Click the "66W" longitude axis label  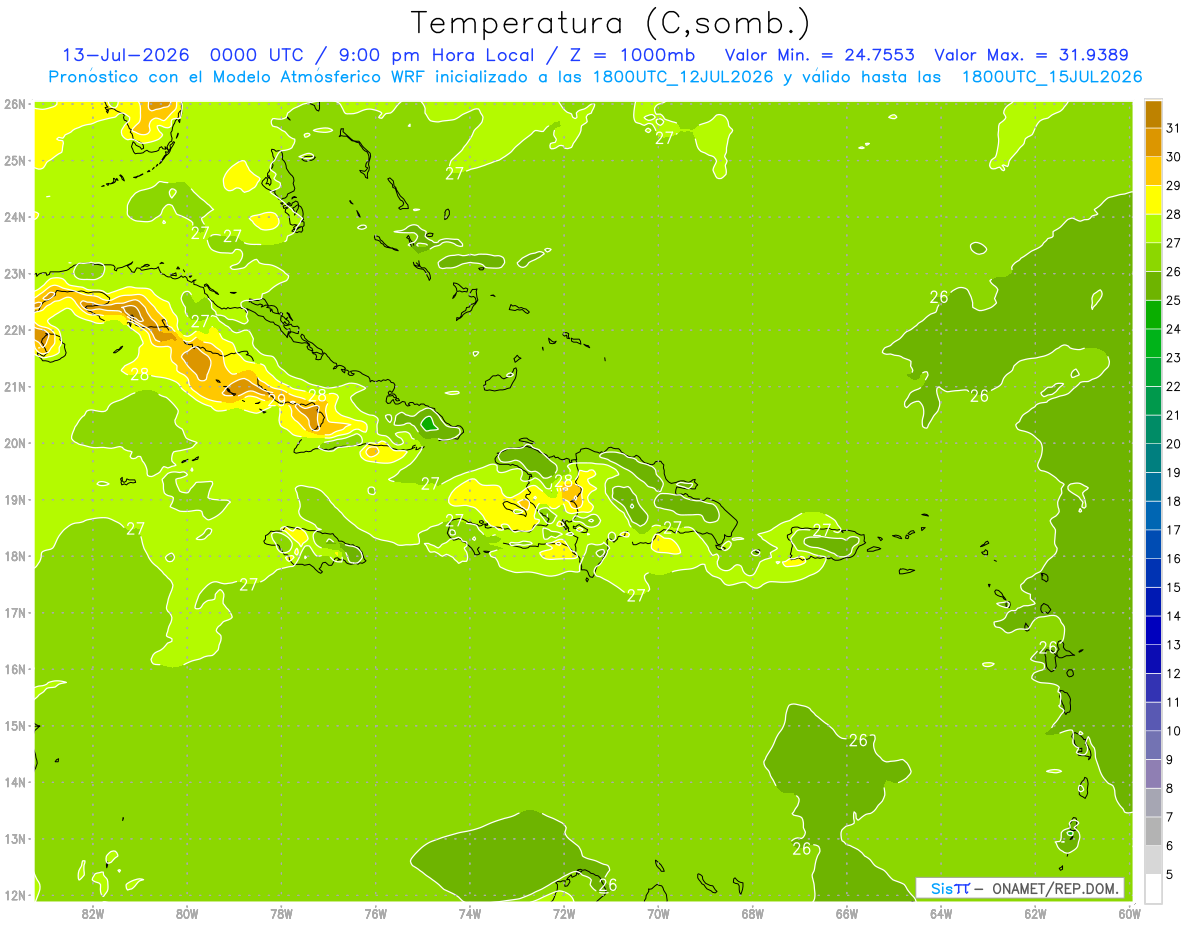(847, 912)
